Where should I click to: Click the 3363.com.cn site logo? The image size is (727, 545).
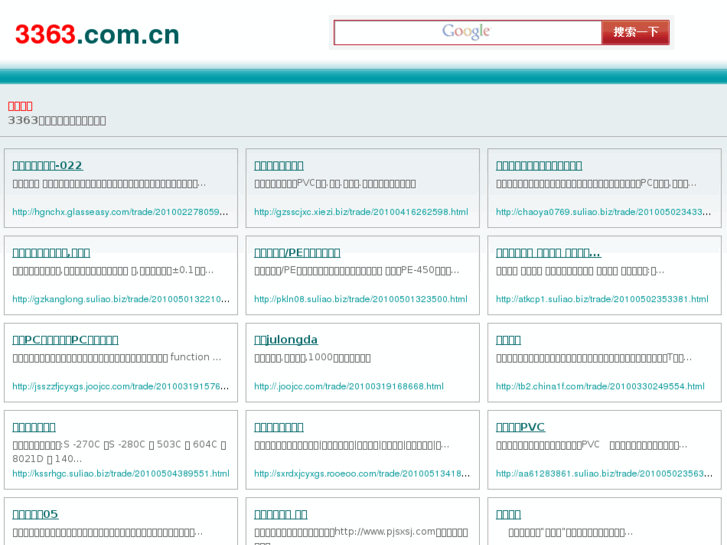(x=97, y=35)
